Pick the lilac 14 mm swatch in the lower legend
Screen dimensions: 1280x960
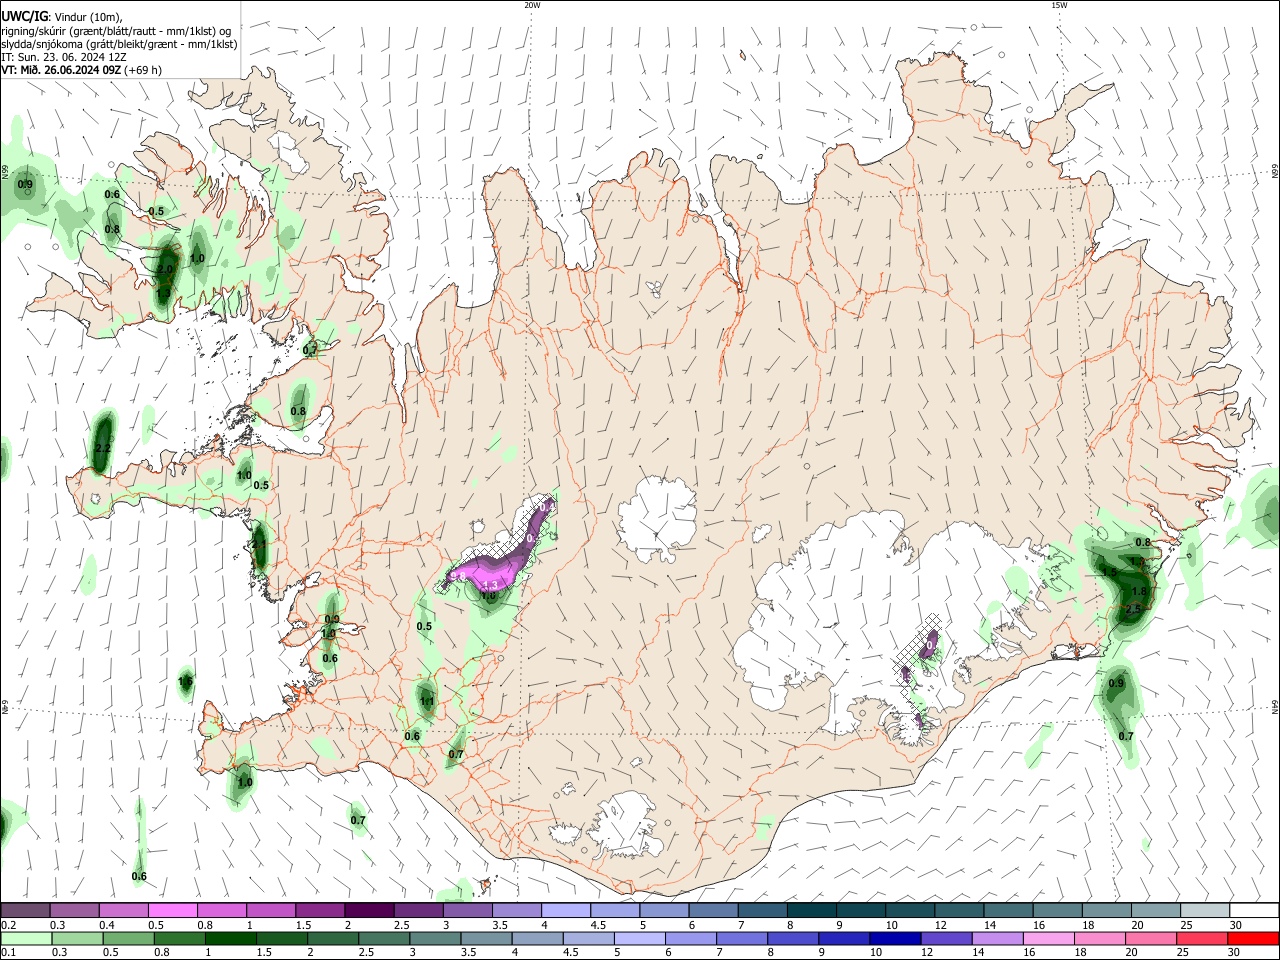click(x=997, y=939)
